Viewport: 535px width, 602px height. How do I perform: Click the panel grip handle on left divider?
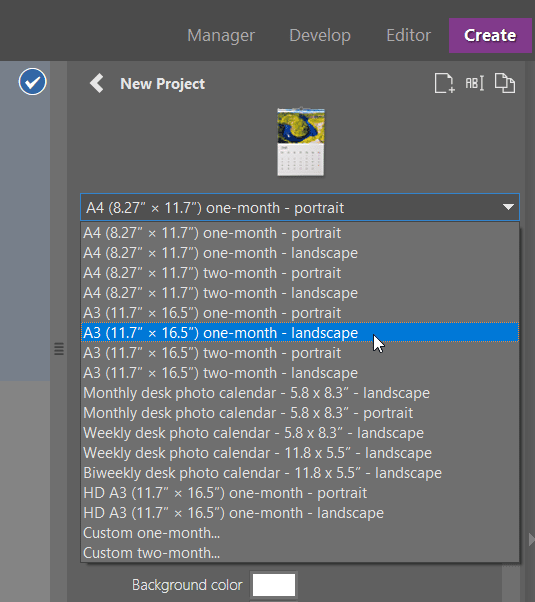[x=59, y=349]
